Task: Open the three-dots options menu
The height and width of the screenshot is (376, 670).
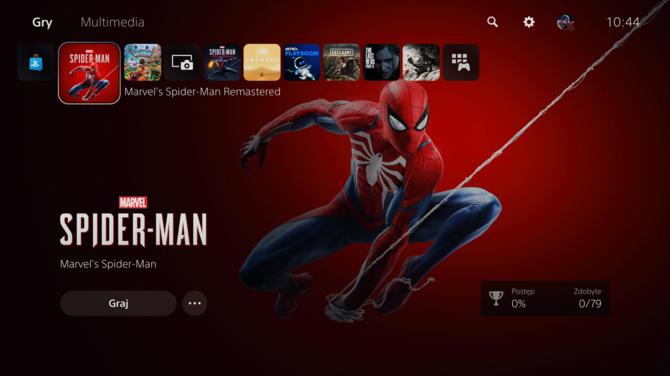Action: tap(195, 303)
